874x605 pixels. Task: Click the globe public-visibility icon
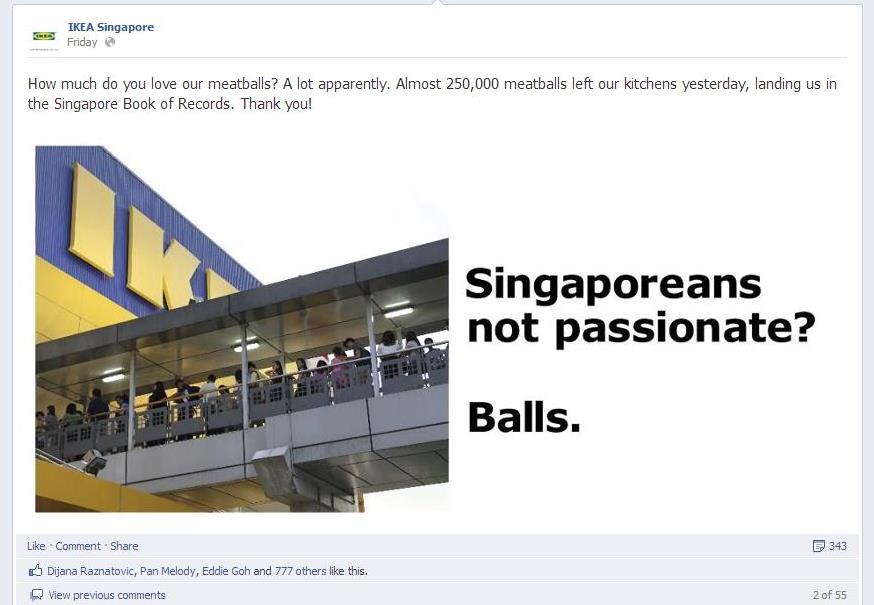tap(110, 42)
